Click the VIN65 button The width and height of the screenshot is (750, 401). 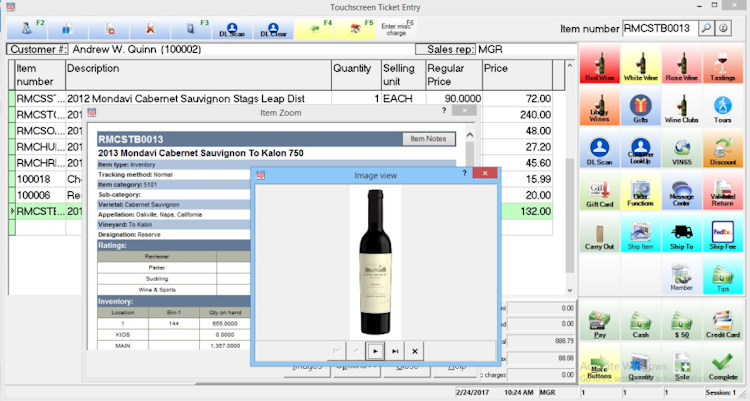pos(682,148)
